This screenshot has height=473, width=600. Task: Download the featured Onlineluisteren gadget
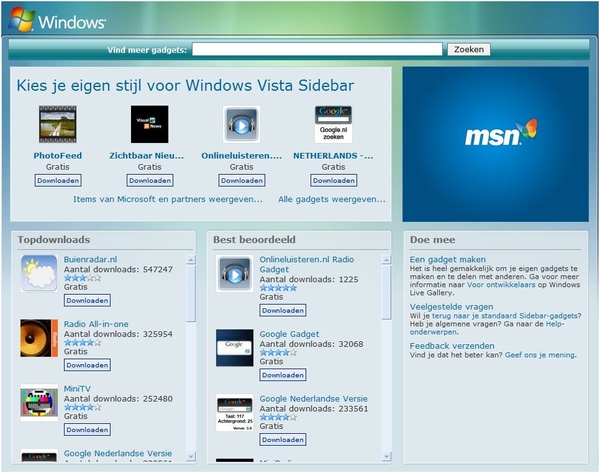click(242, 181)
